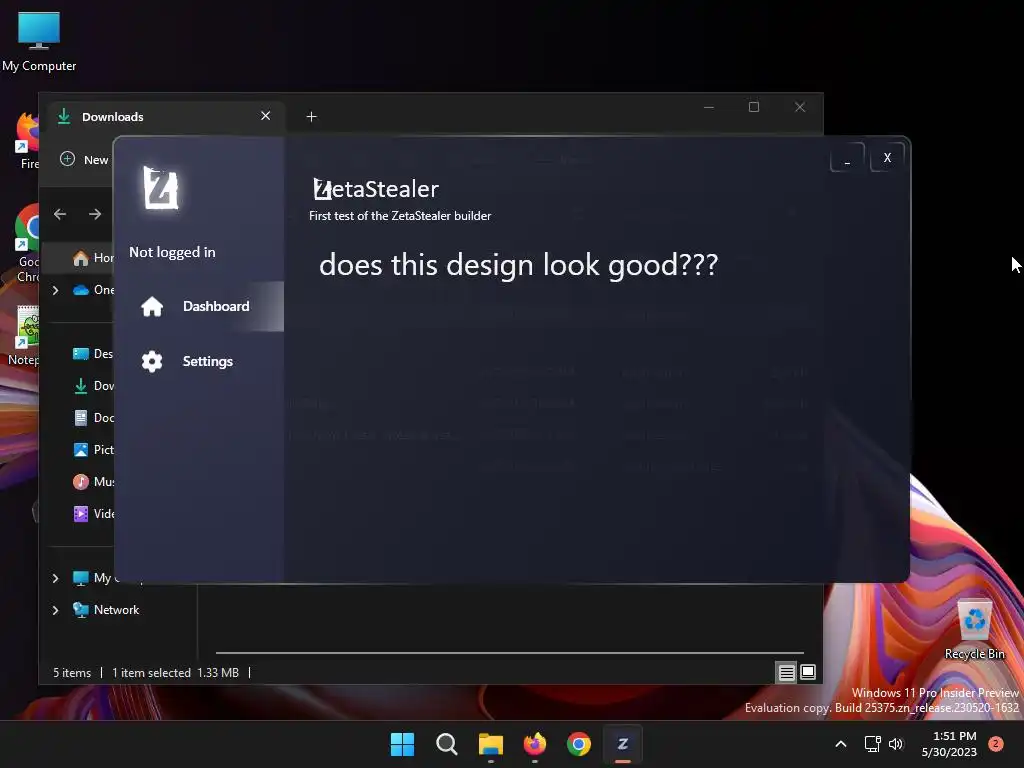Click the ZetaStealer Z logo in sidebar

pos(161,188)
